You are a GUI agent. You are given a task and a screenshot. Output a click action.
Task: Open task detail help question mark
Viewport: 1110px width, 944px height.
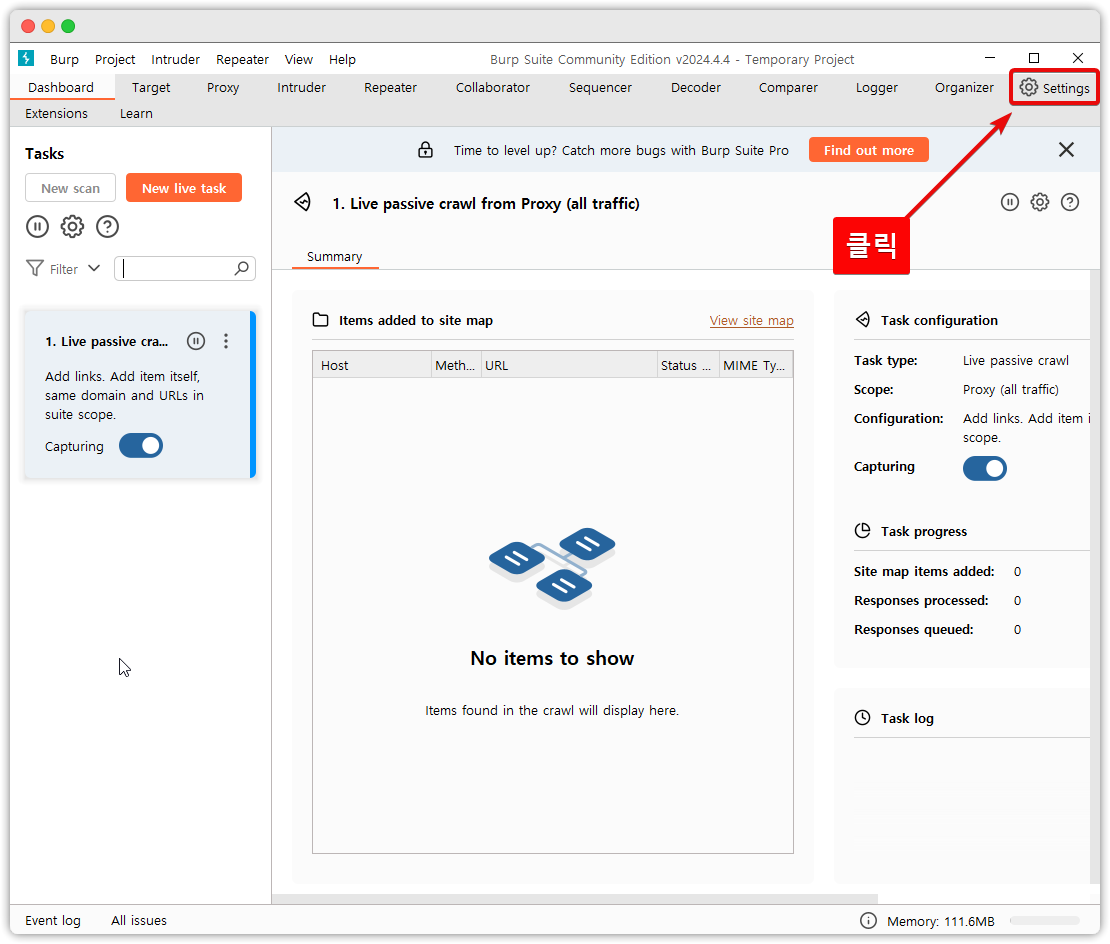(1070, 202)
